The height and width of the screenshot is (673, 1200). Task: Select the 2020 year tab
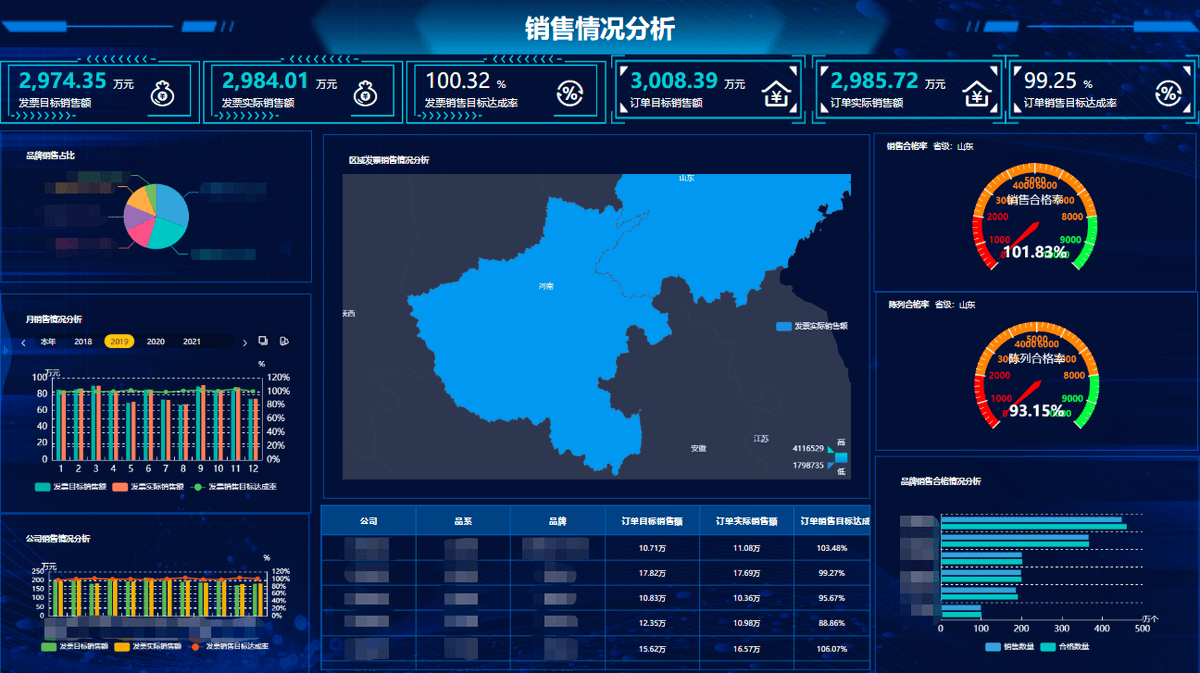(x=156, y=342)
